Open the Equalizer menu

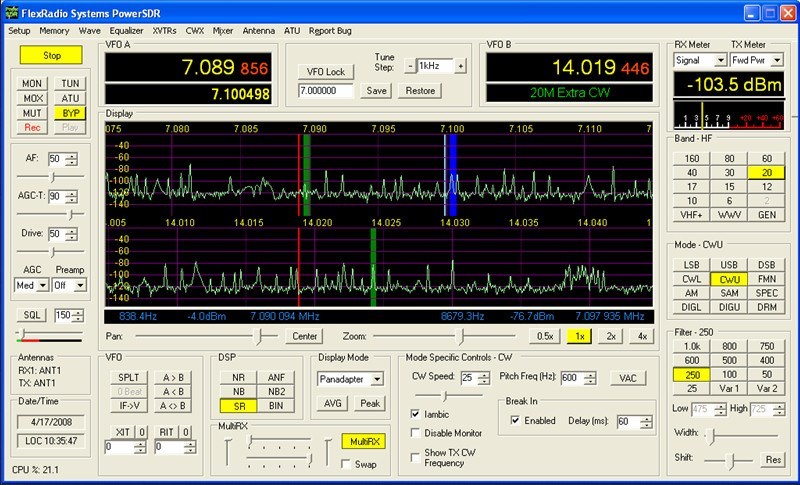coord(126,31)
